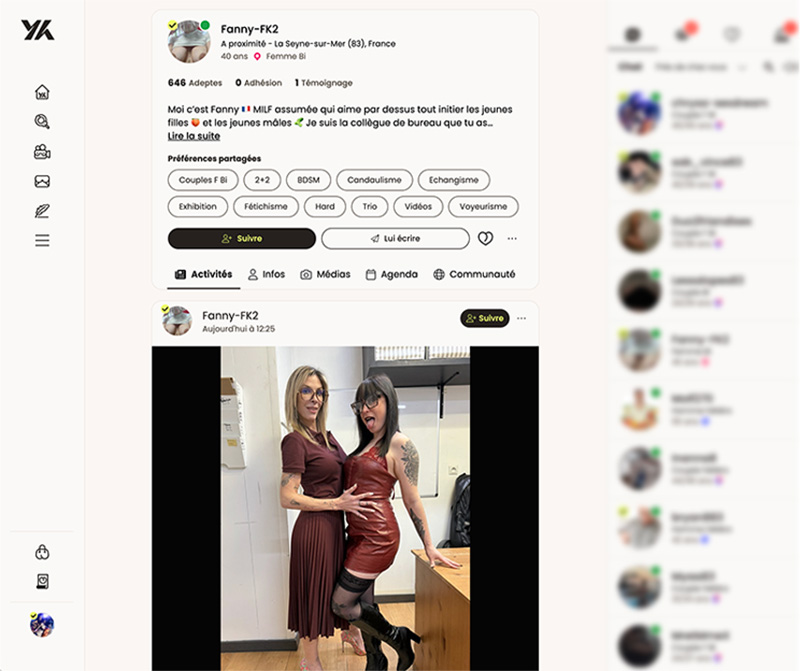Viewport: 800px width, 671px height.
Task: Click the main Suivre button on the profile
Action: click(242, 238)
